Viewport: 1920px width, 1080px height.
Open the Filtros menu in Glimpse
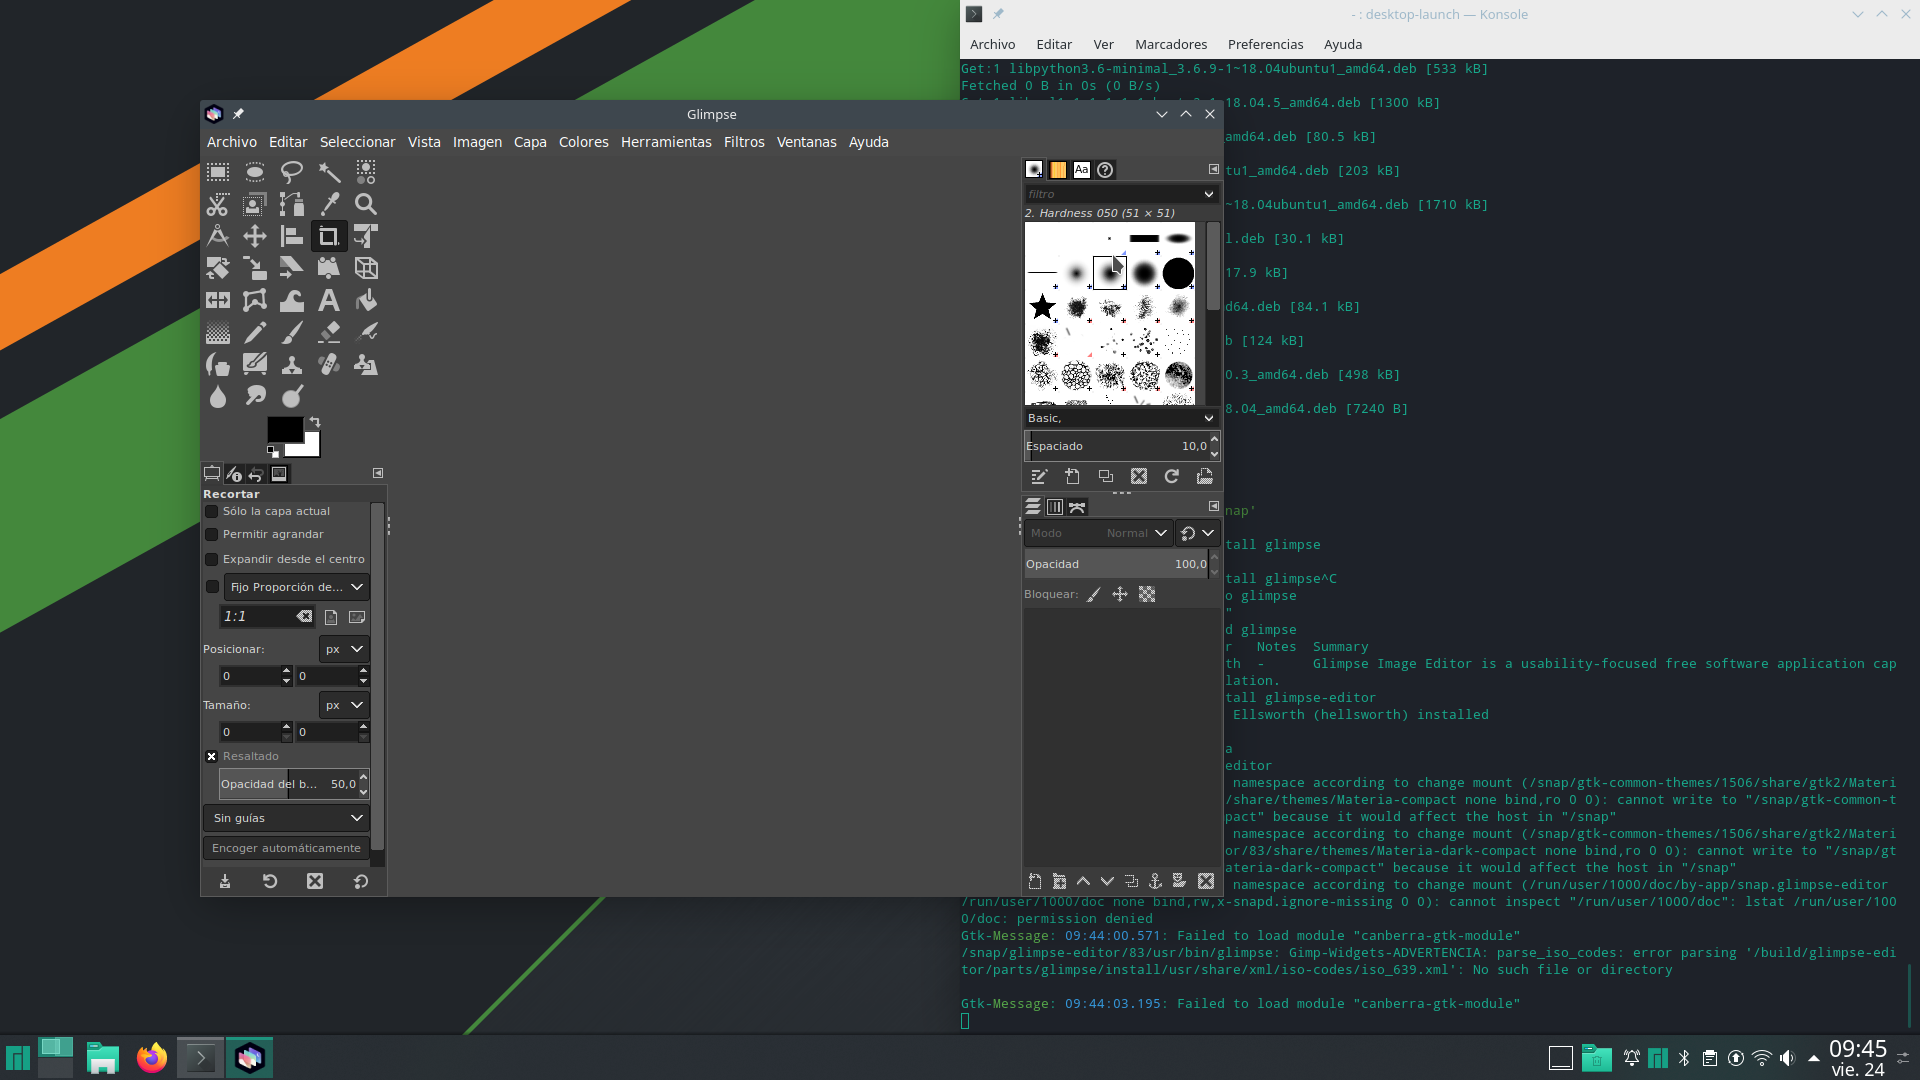(x=744, y=142)
